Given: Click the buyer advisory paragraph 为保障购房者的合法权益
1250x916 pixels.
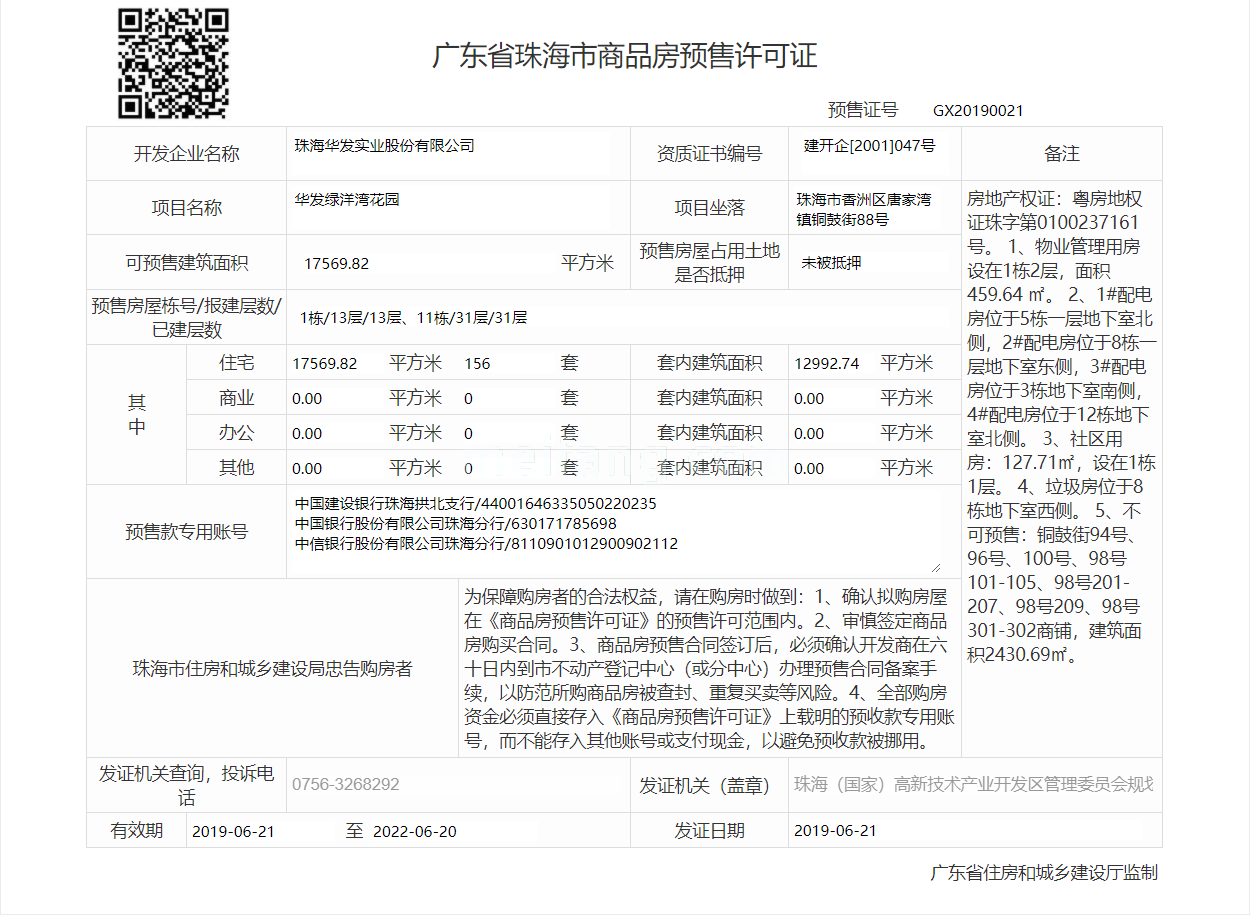Looking at the screenshot, I should [709, 668].
